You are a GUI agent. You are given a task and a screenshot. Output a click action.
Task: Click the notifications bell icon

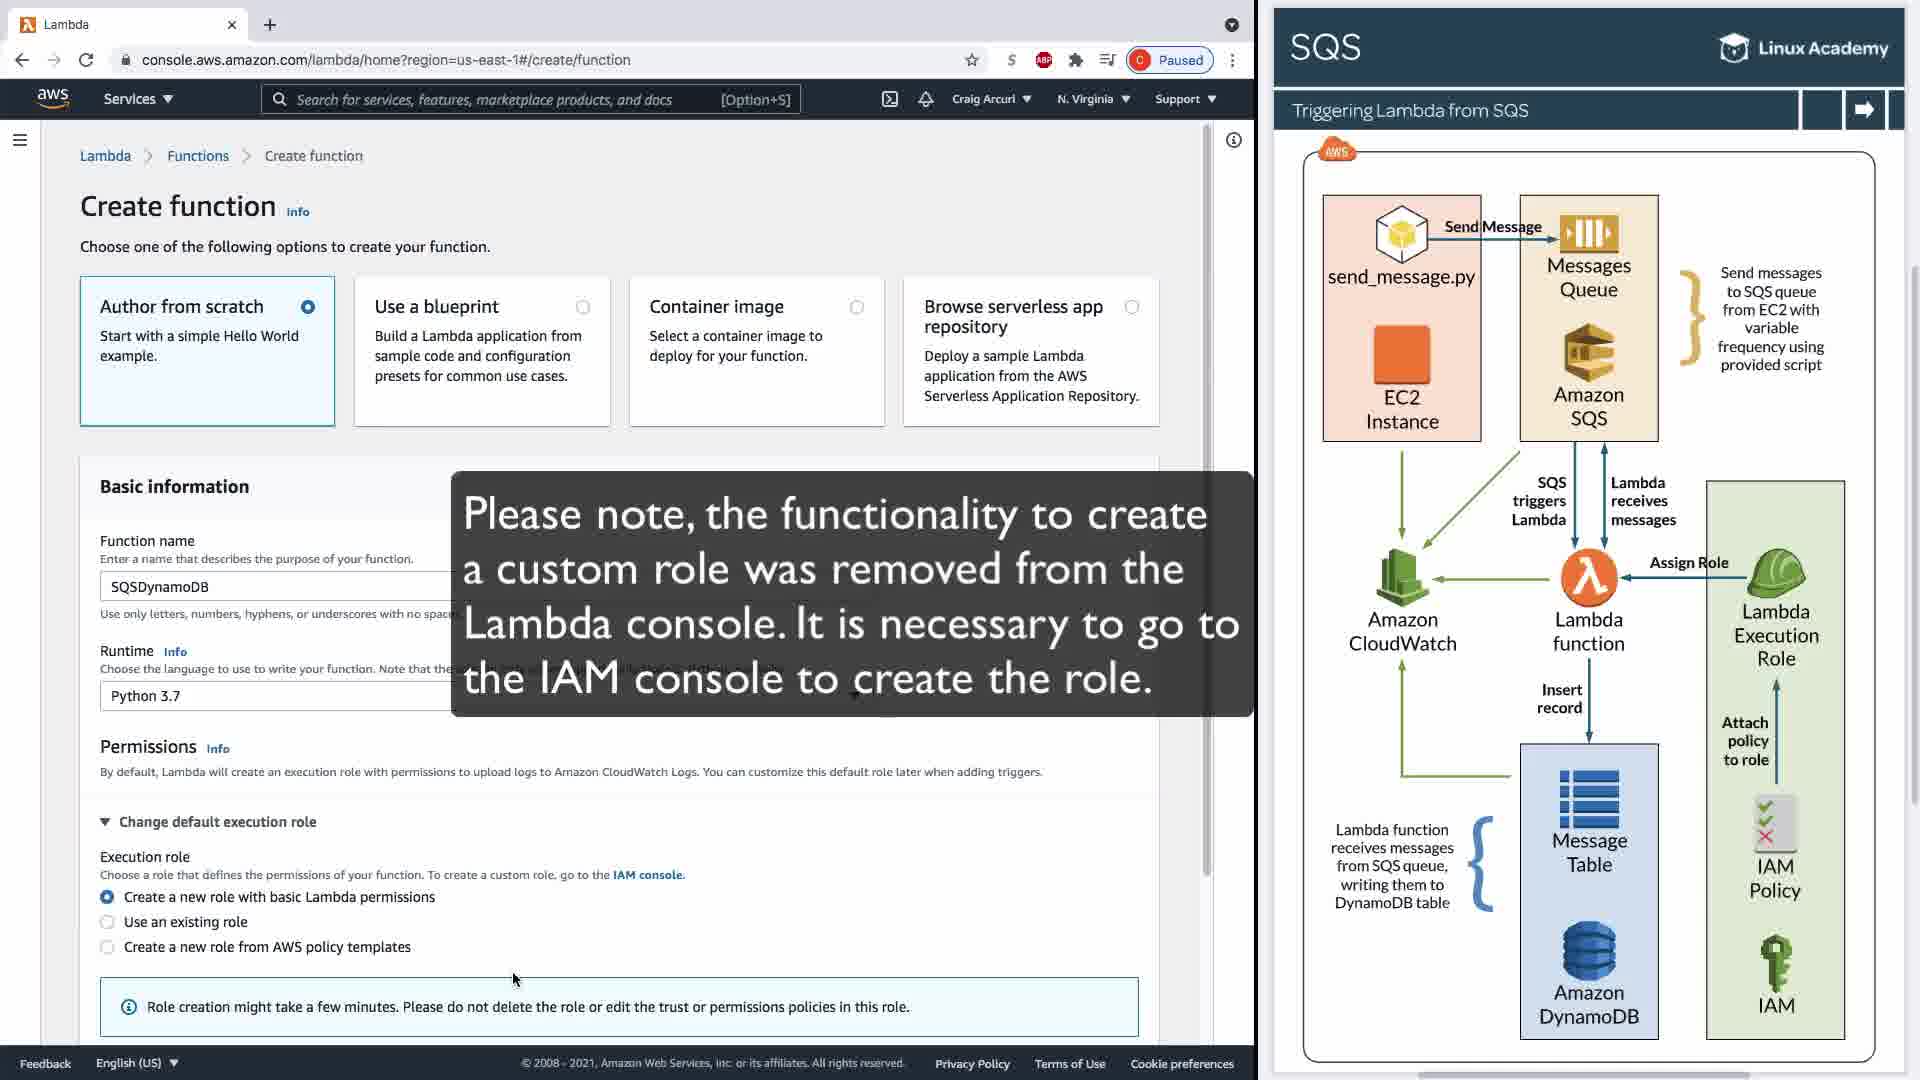click(926, 99)
